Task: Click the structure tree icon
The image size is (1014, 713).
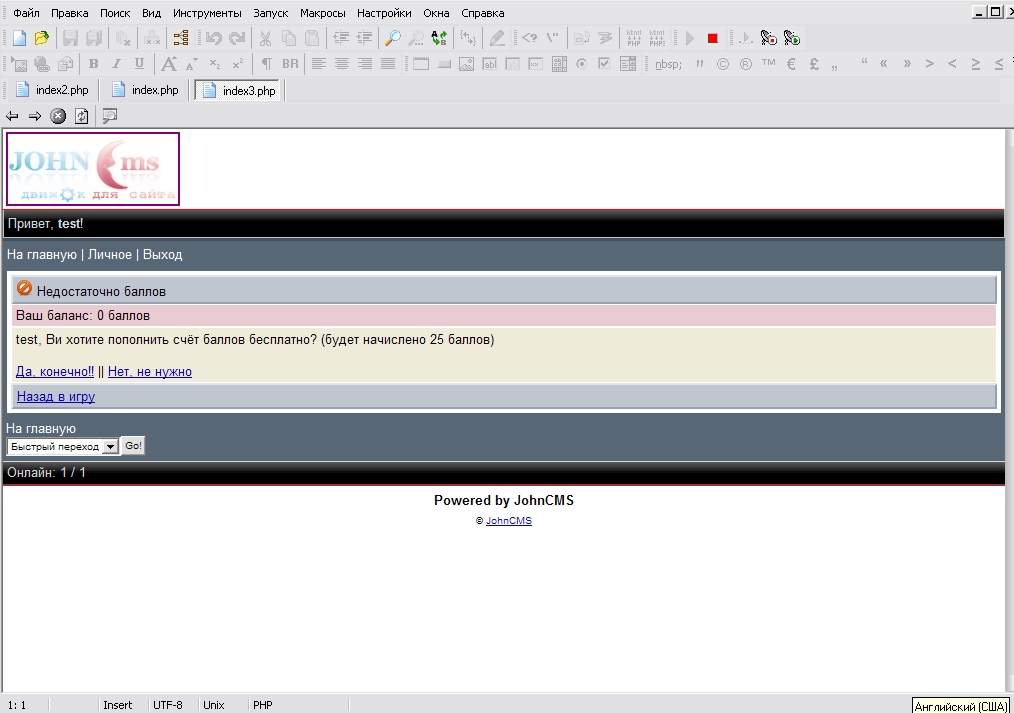Action: click(x=181, y=38)
